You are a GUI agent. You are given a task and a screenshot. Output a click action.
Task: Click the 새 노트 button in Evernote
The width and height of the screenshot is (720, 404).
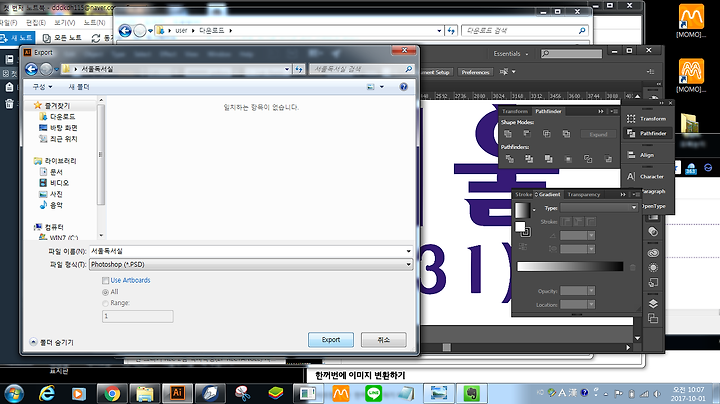(x=17, y=38)
